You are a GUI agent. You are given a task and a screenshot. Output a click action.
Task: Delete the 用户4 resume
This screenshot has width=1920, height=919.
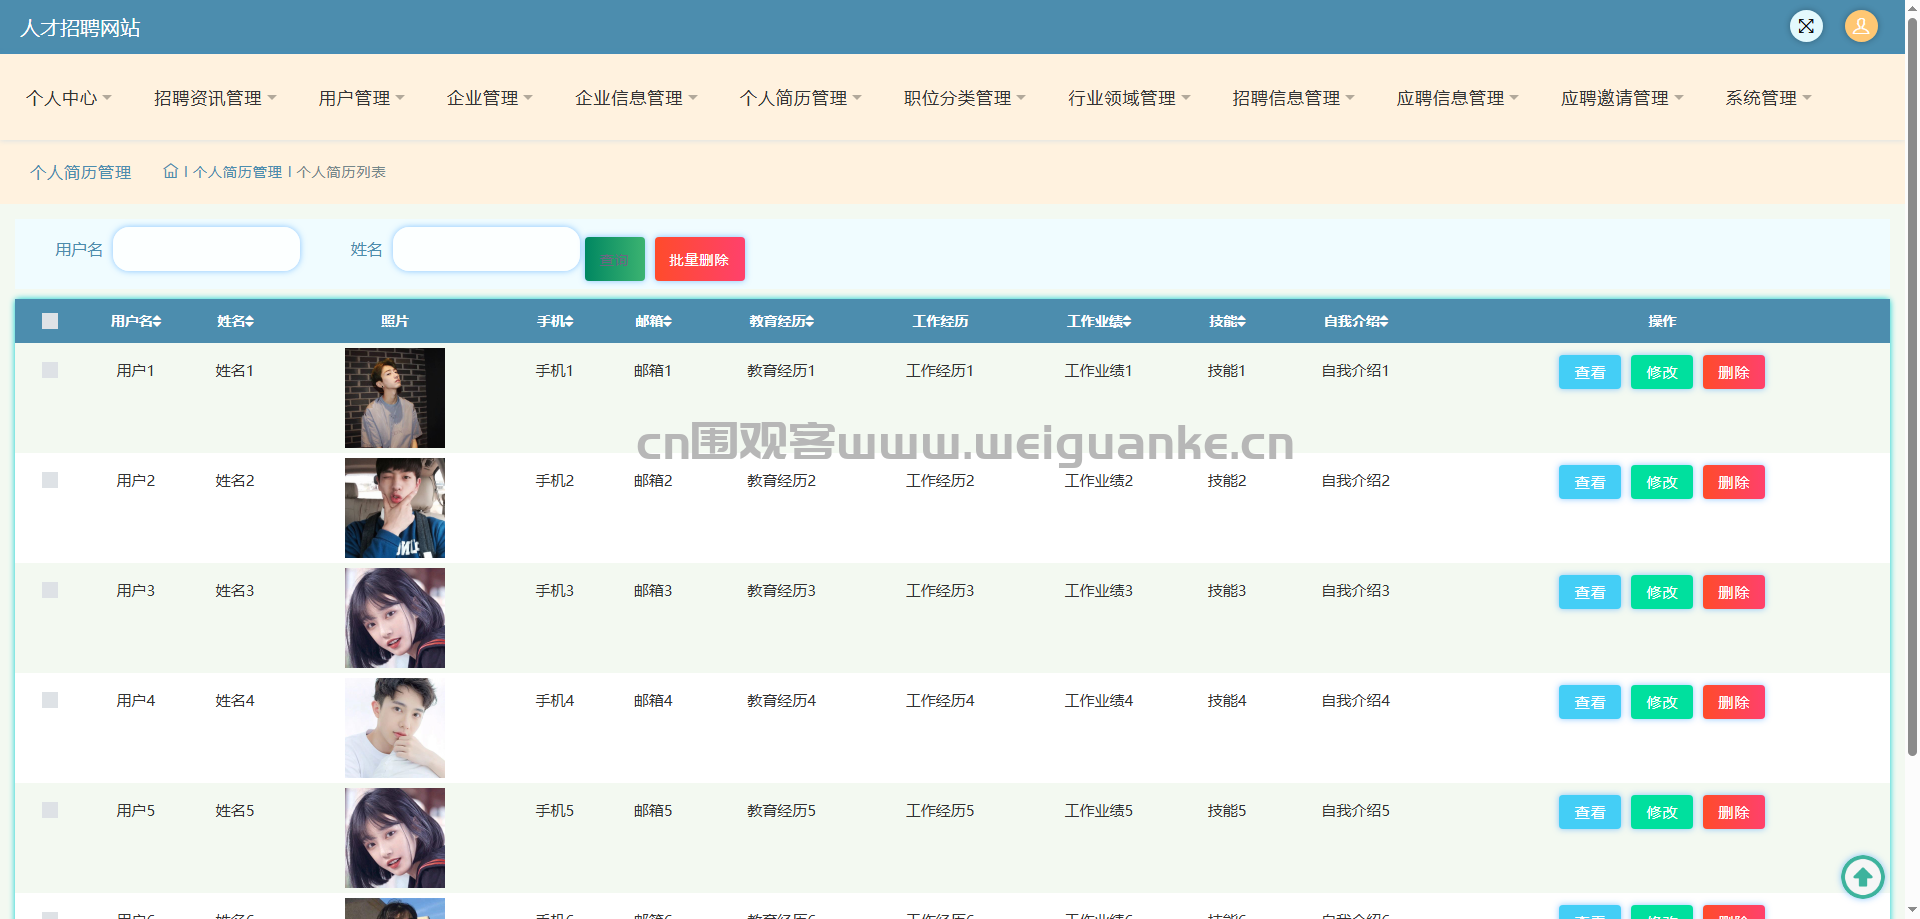click(x=1734, y=702)
